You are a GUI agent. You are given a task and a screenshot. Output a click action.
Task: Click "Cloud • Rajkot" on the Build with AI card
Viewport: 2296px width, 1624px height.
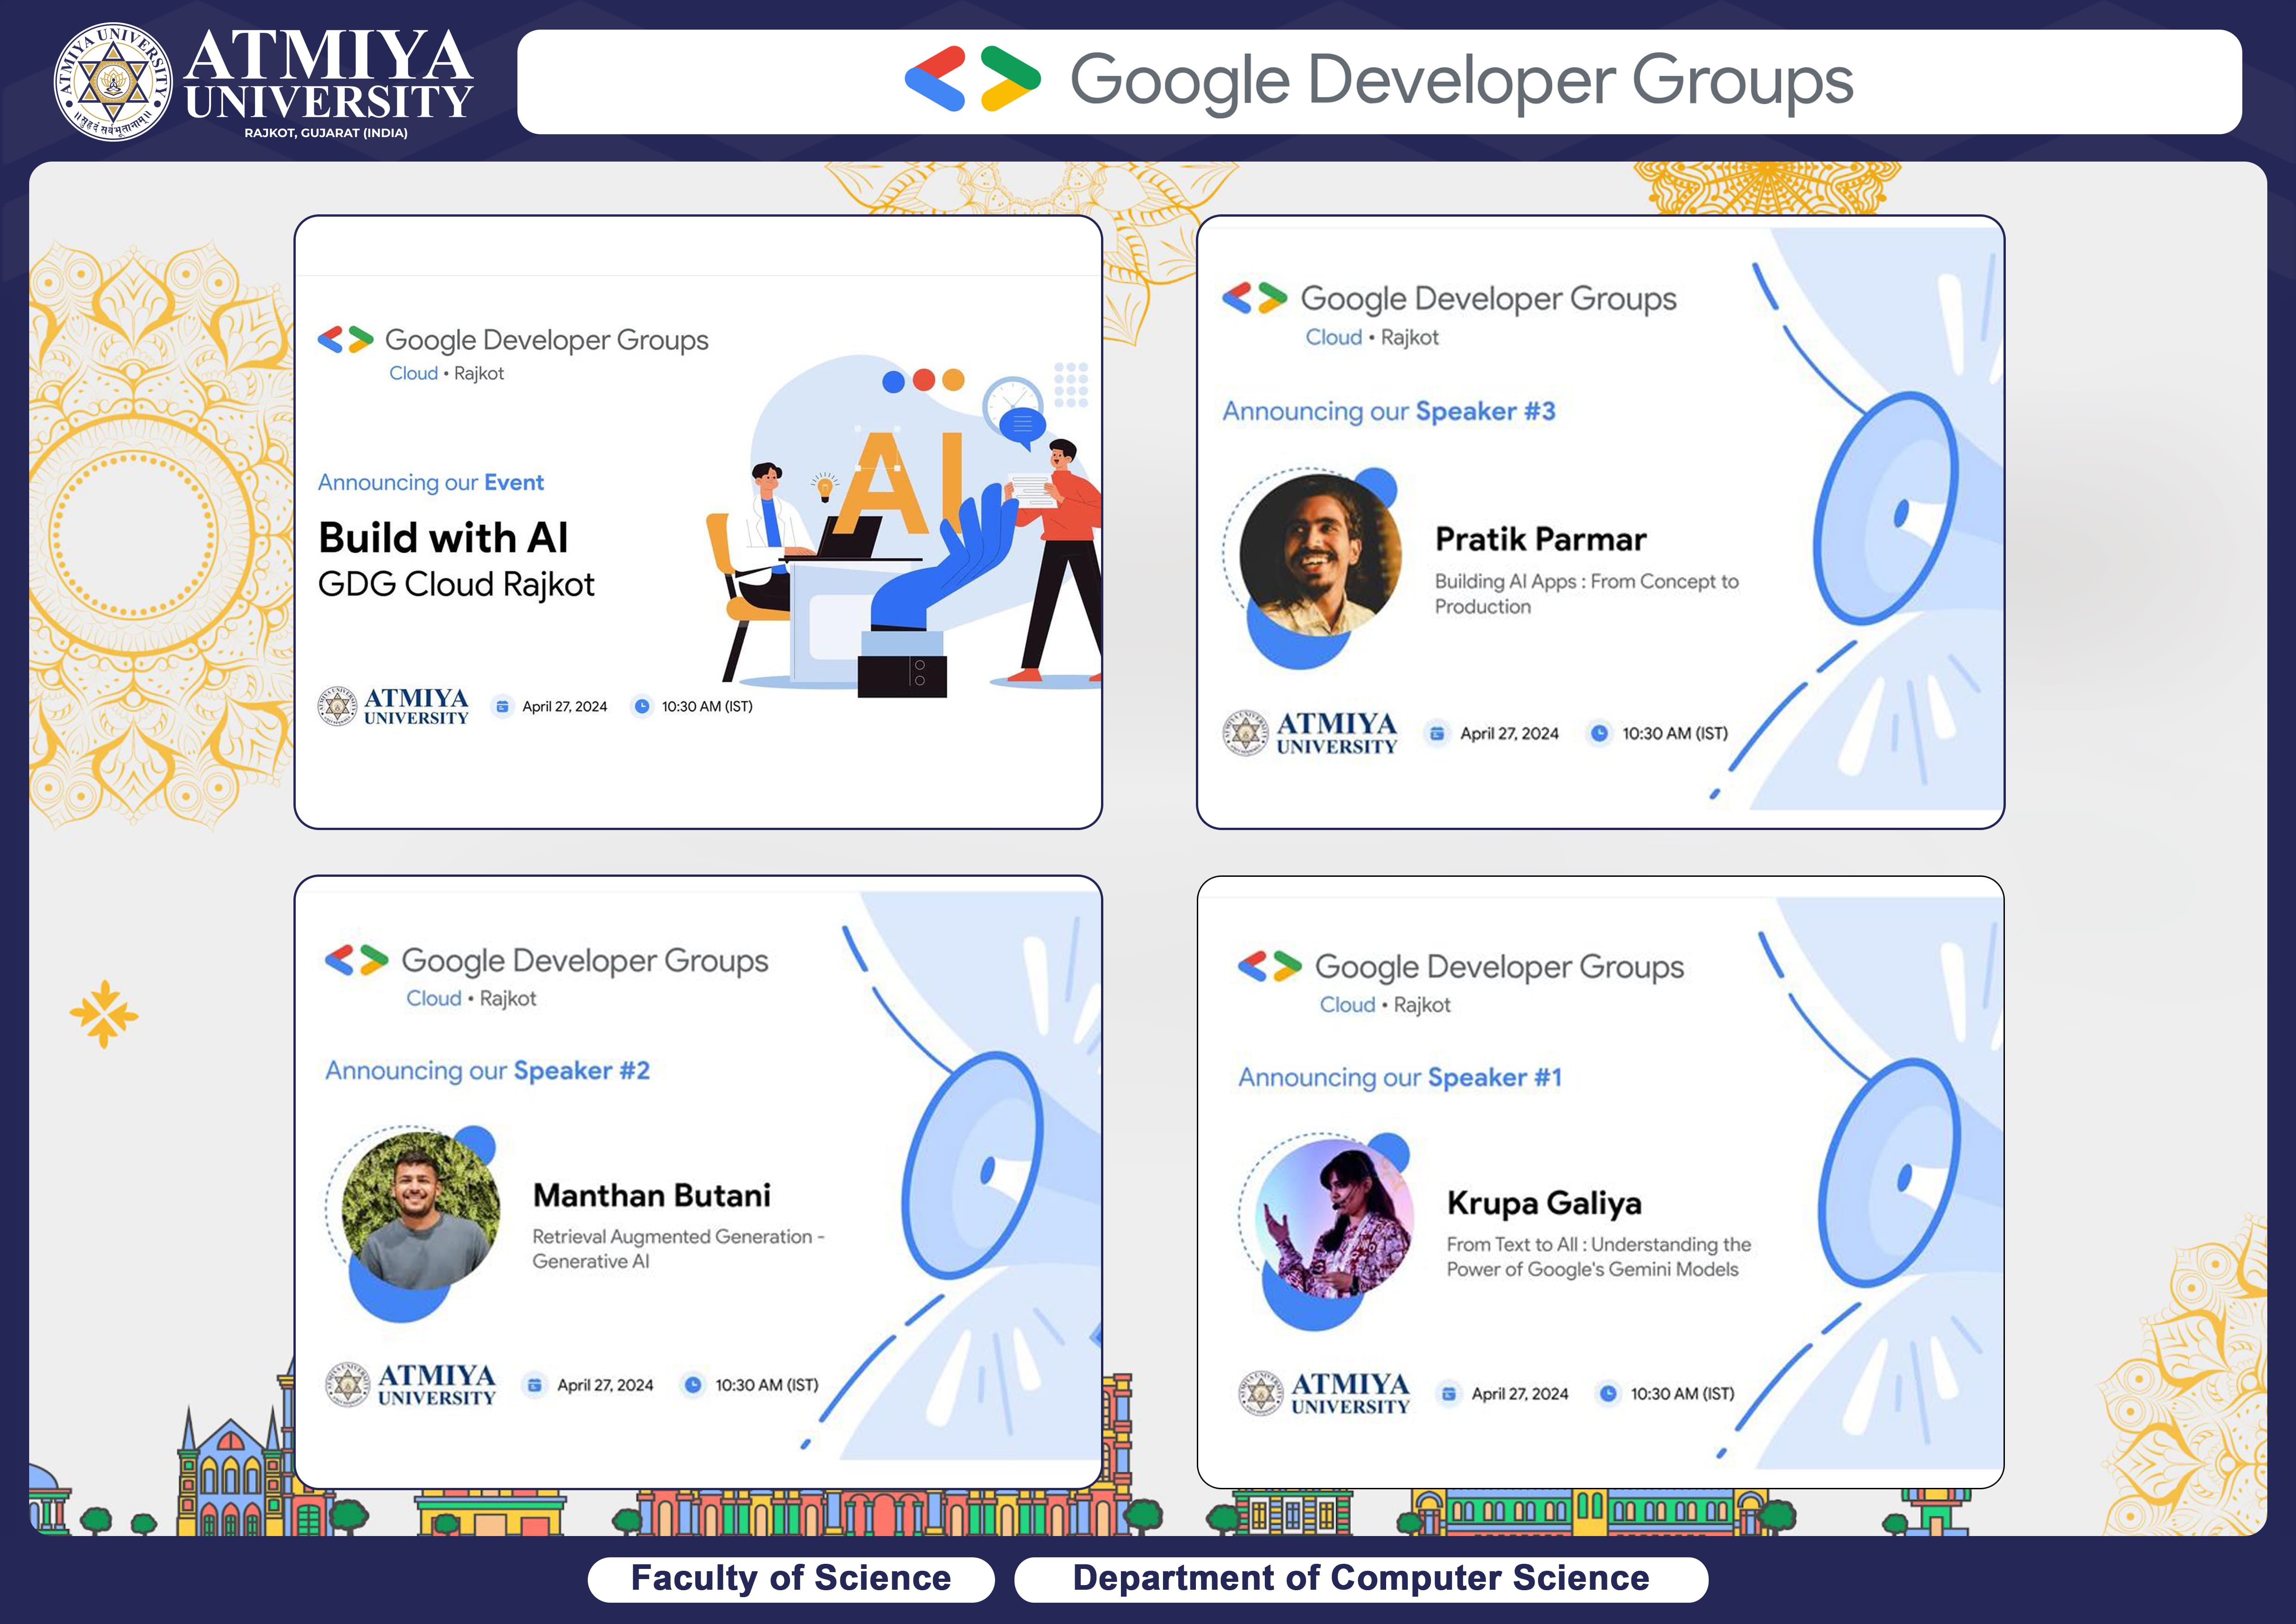[446, 373]
